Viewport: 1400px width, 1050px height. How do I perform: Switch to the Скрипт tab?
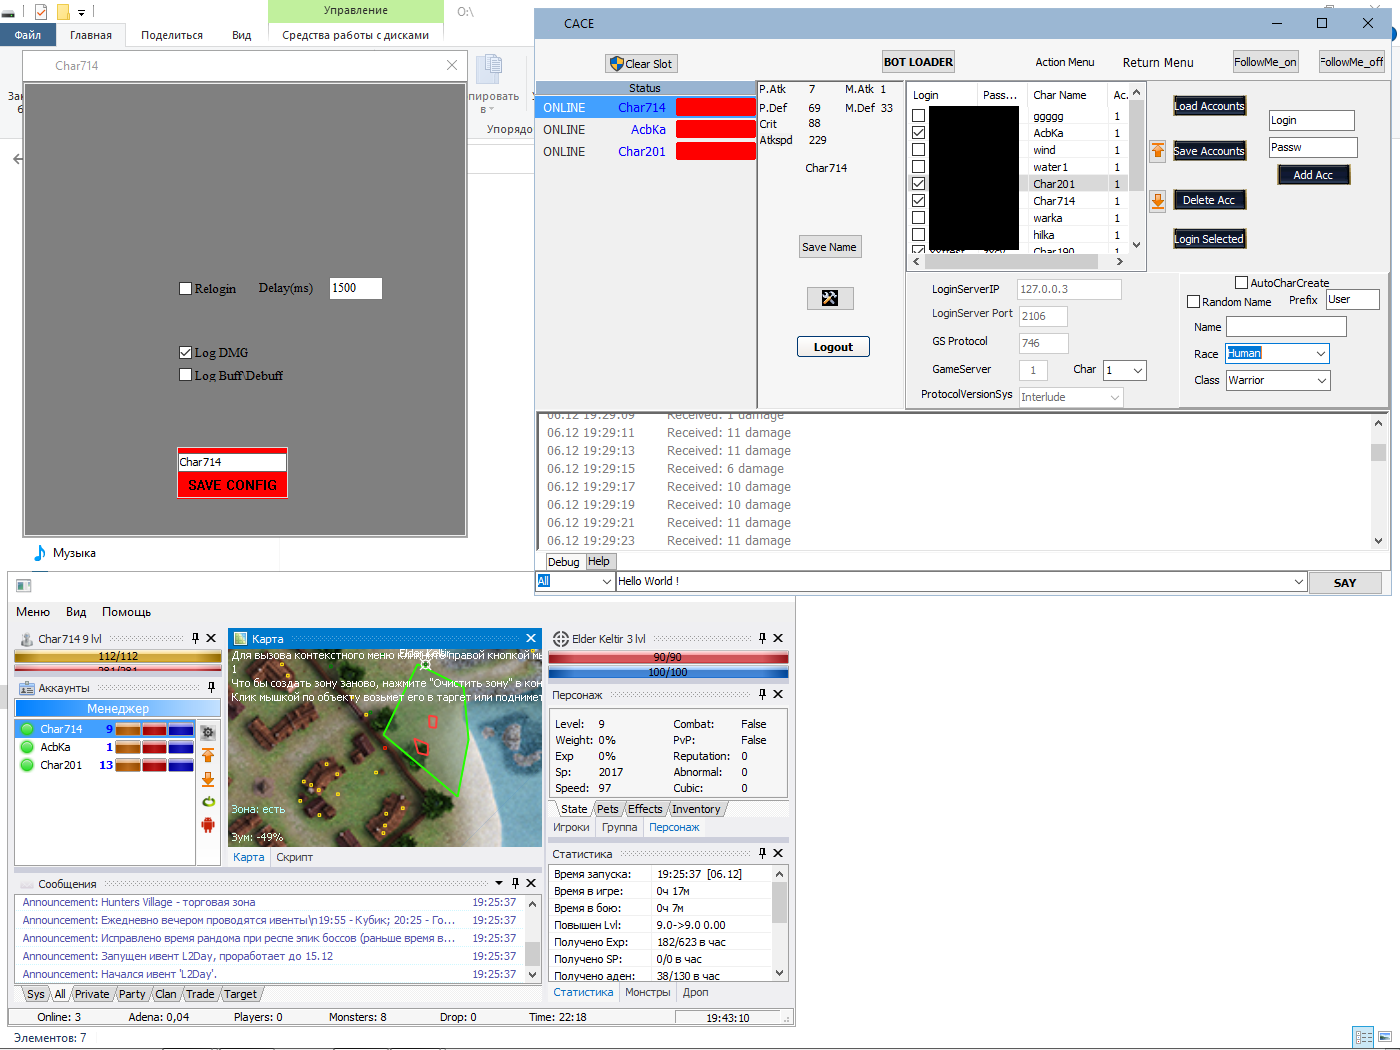(x=294, y=857)
